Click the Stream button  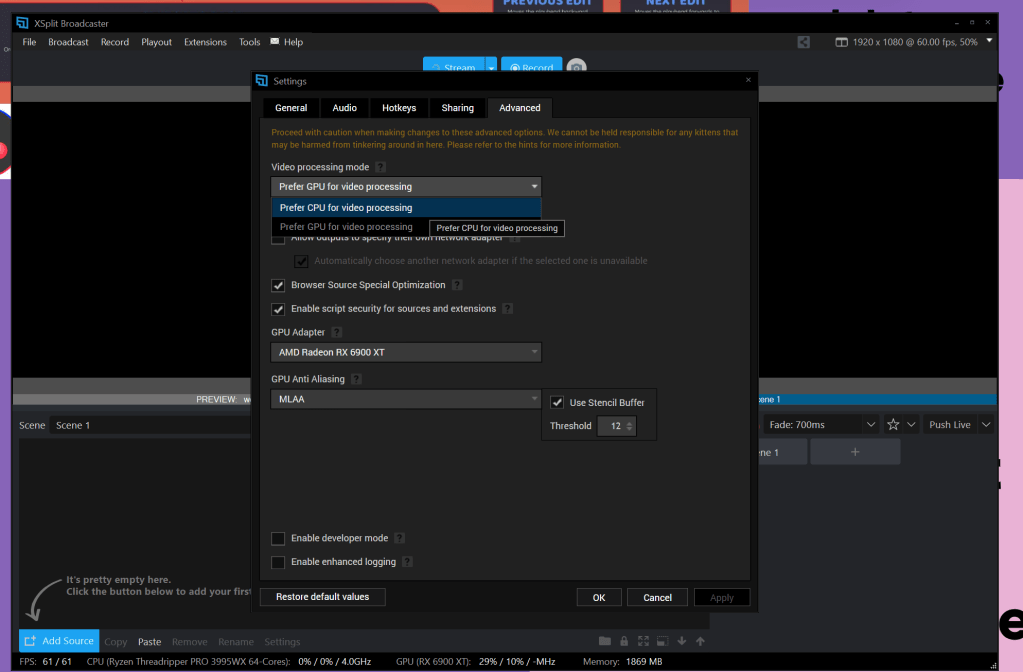[453, 67]
